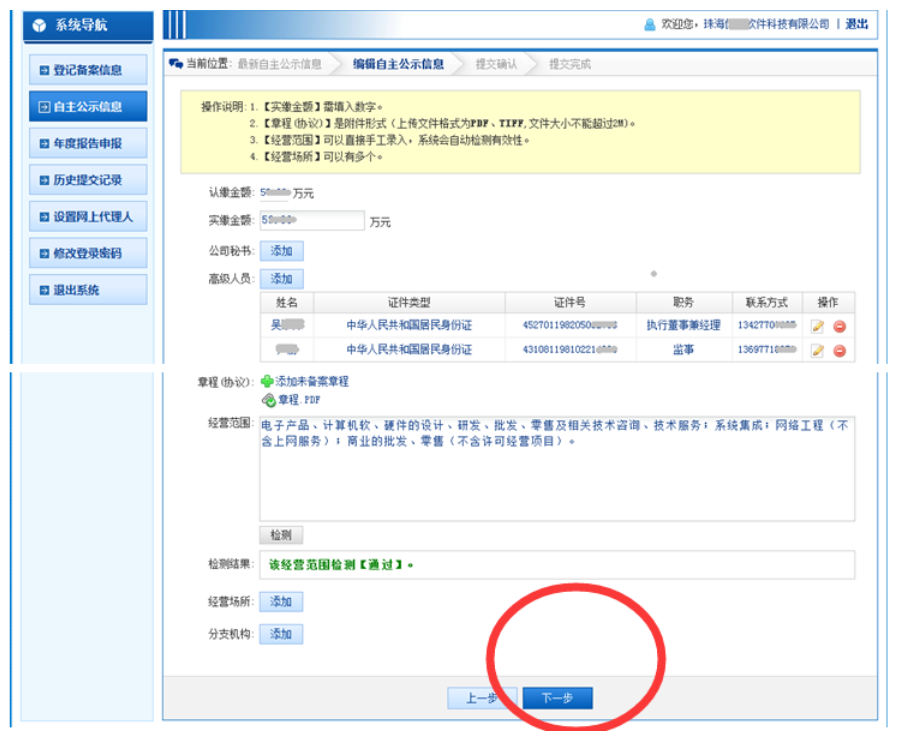
Task: Open 历史提交记录 sidebar item
Action: [x=88, y=180]
